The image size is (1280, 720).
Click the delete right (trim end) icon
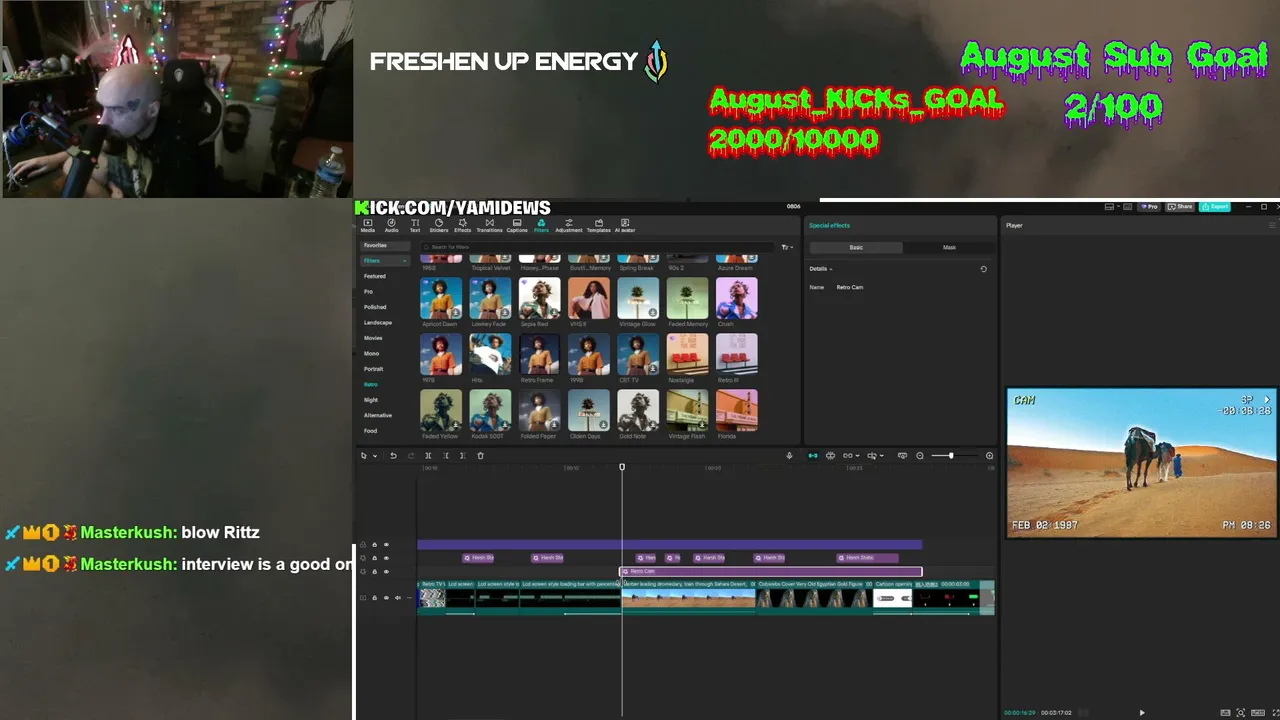click(x=462, y=456)
